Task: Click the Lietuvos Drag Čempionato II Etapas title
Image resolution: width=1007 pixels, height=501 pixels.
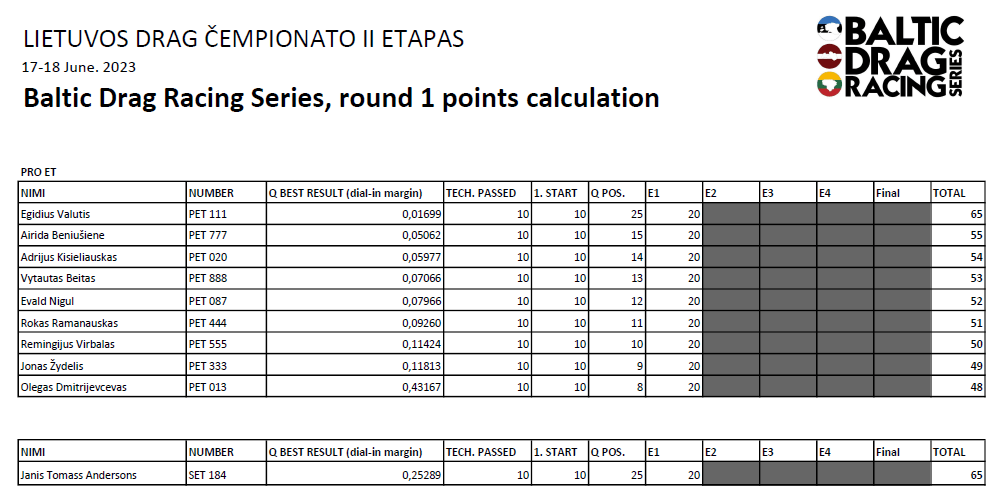Action: pyautogui.click(x=243, y=40)
